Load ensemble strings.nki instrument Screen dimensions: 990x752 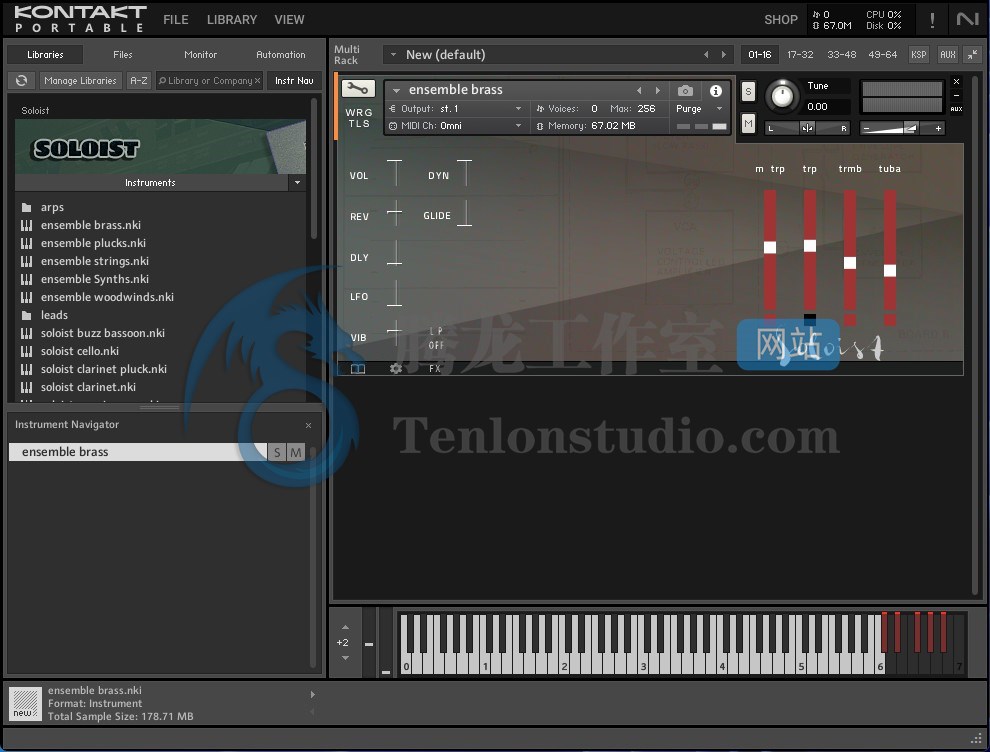click(x=95, y=261)
